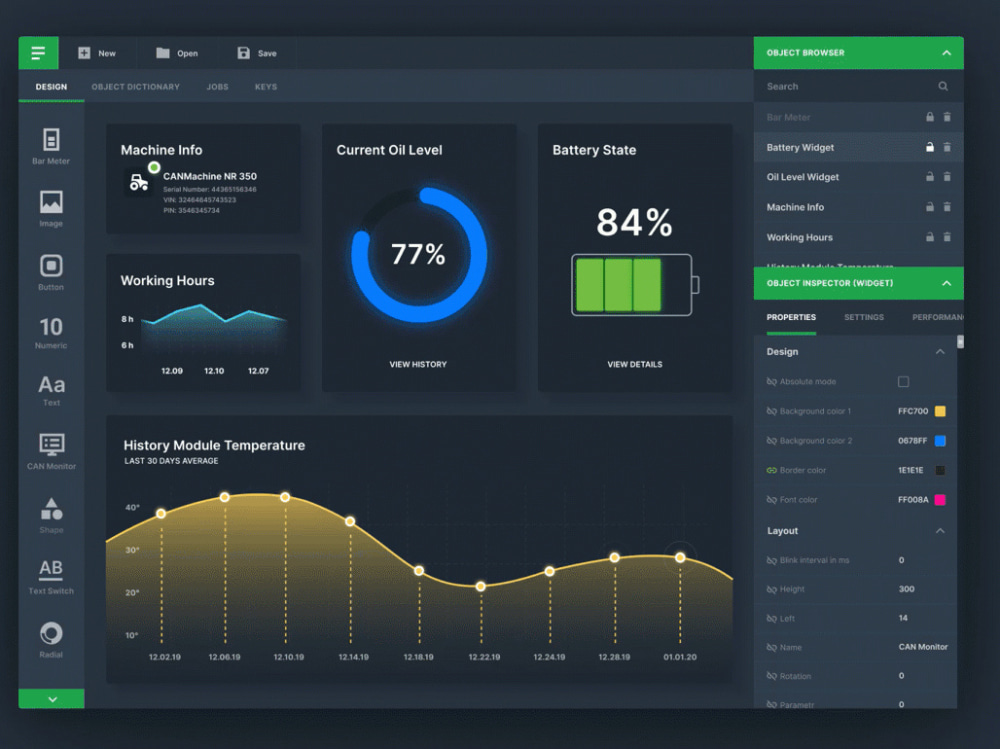
Task: Click the search magnifier icon
Action: 943,86
